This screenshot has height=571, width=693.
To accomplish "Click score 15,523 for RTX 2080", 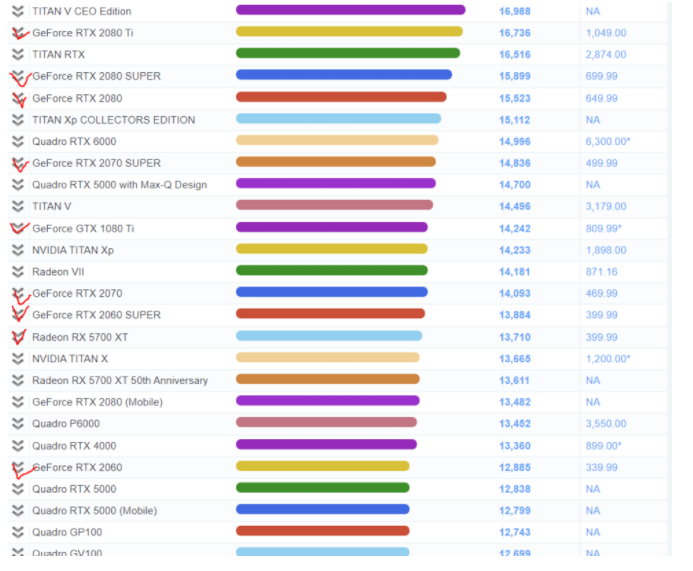I will [x=515, y=98].
